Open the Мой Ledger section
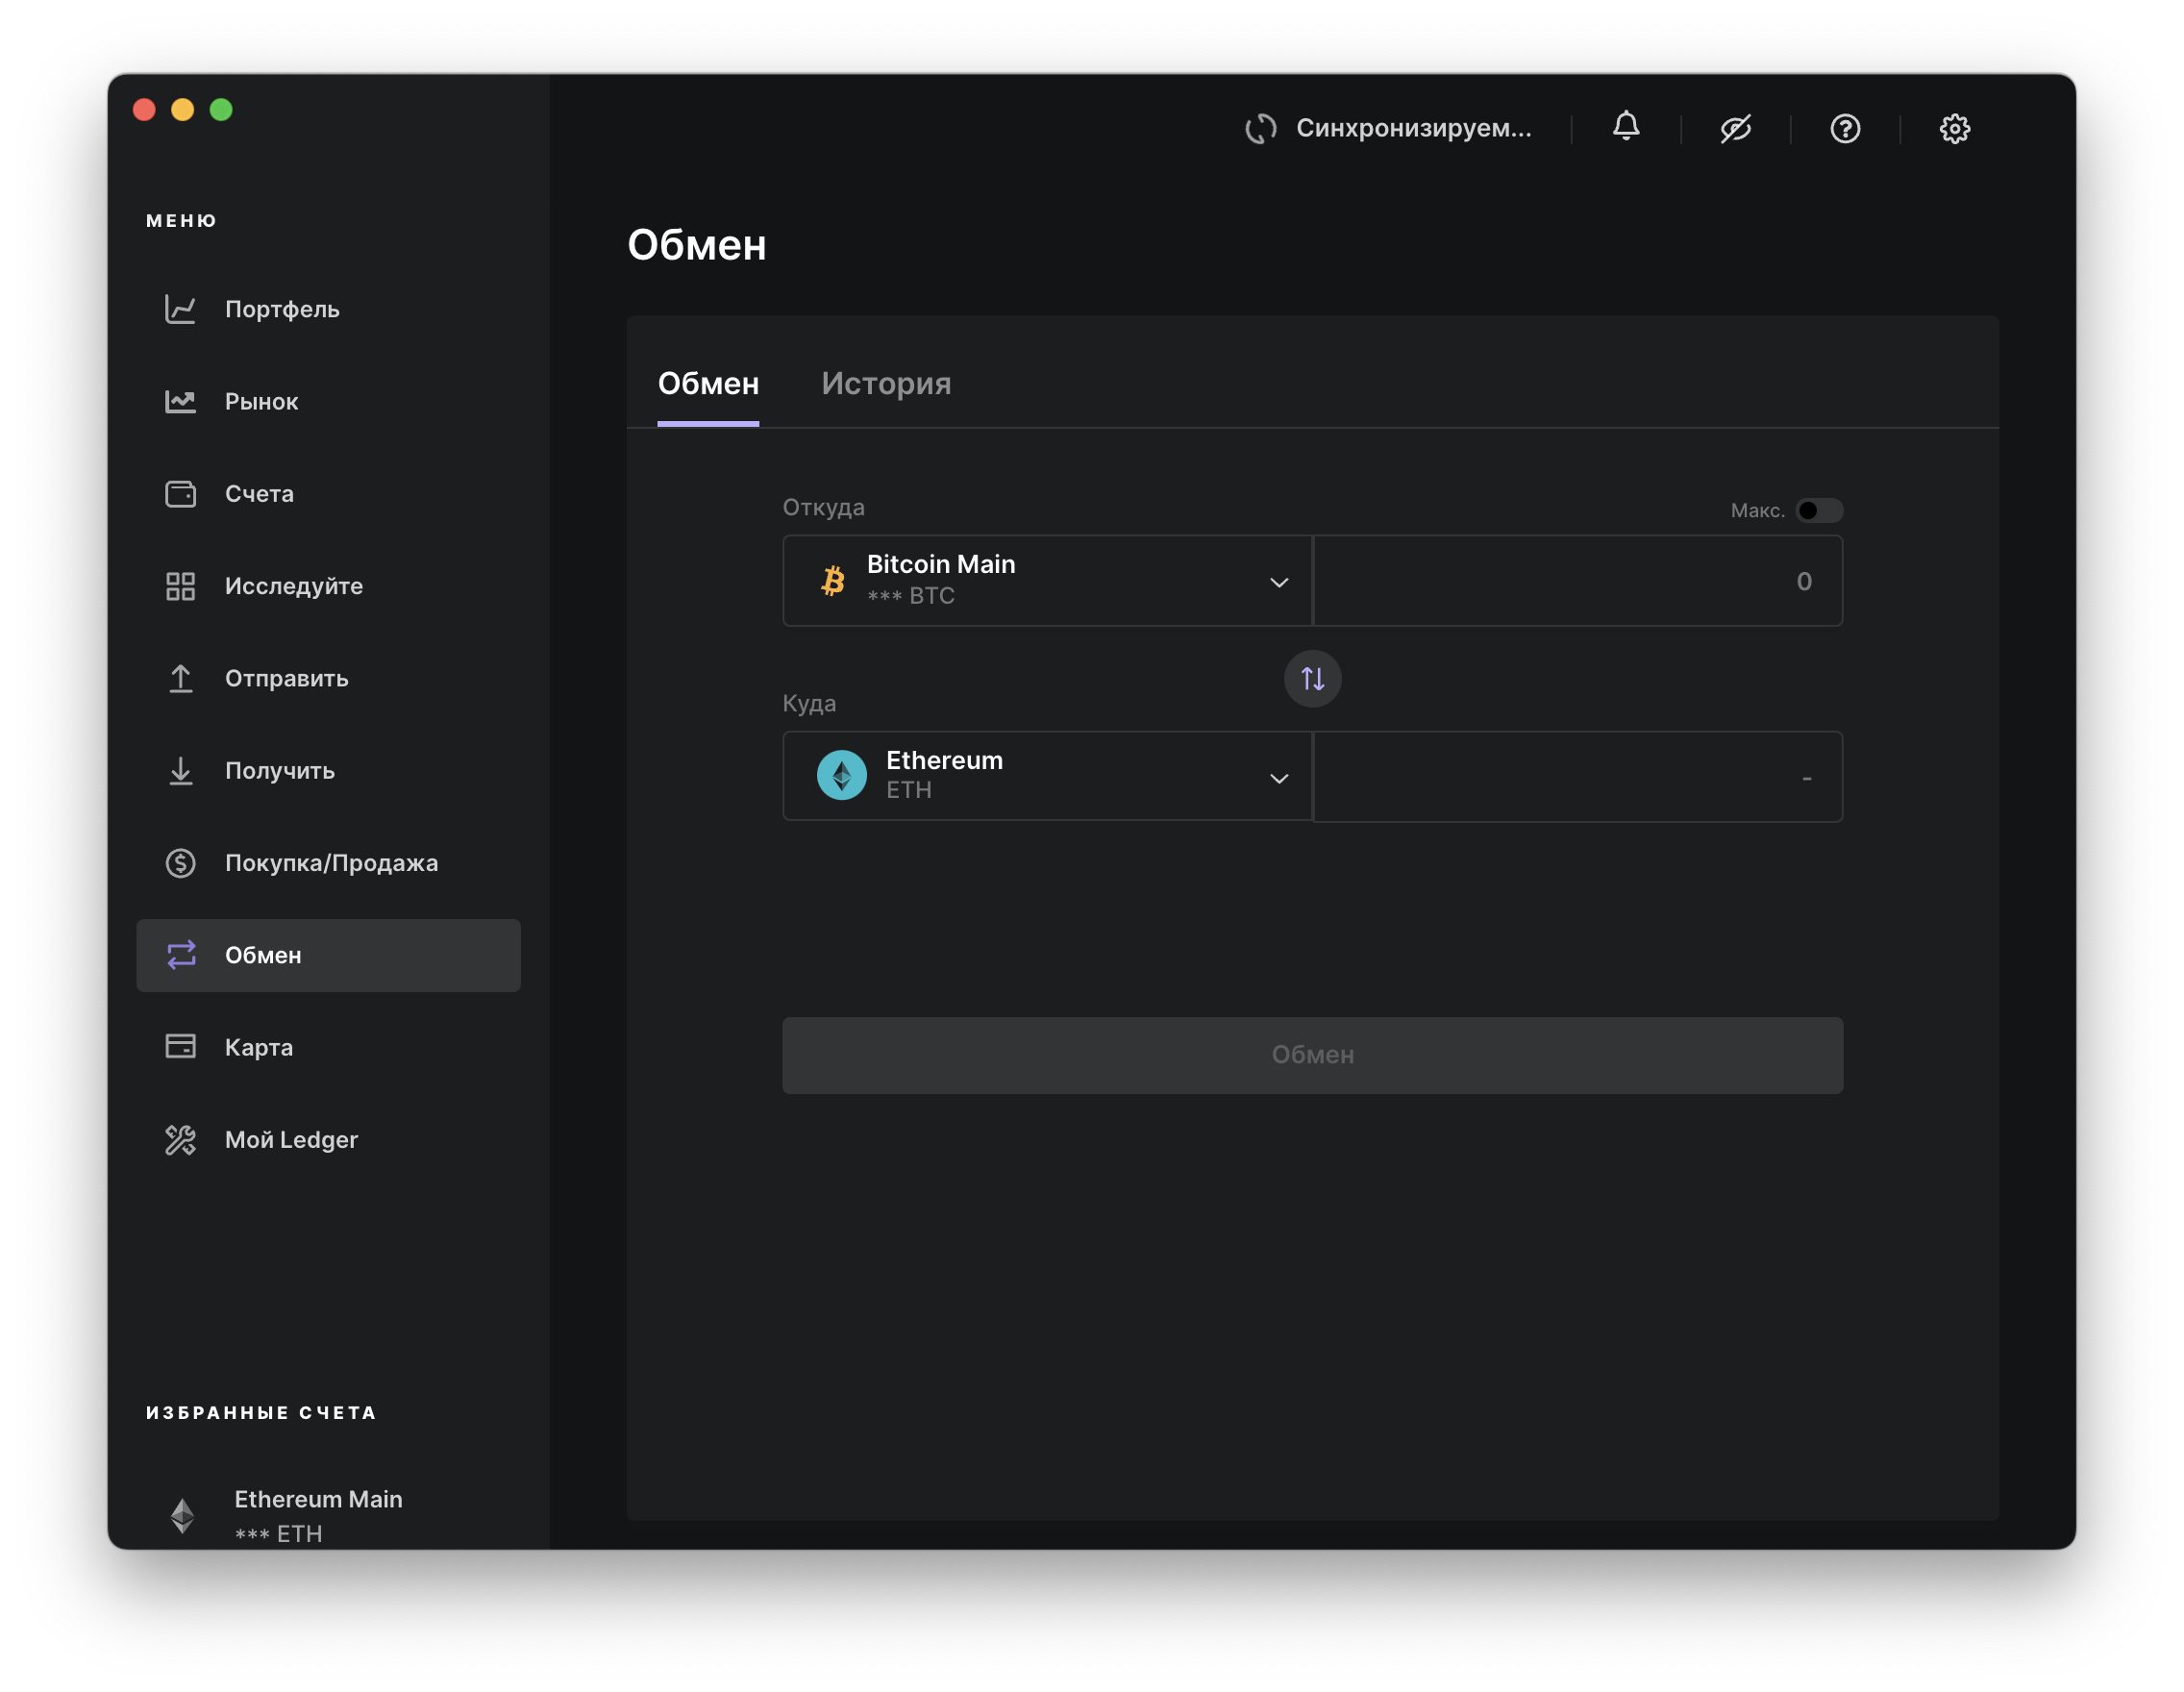The image size is (2184, 1692). 290,1140
